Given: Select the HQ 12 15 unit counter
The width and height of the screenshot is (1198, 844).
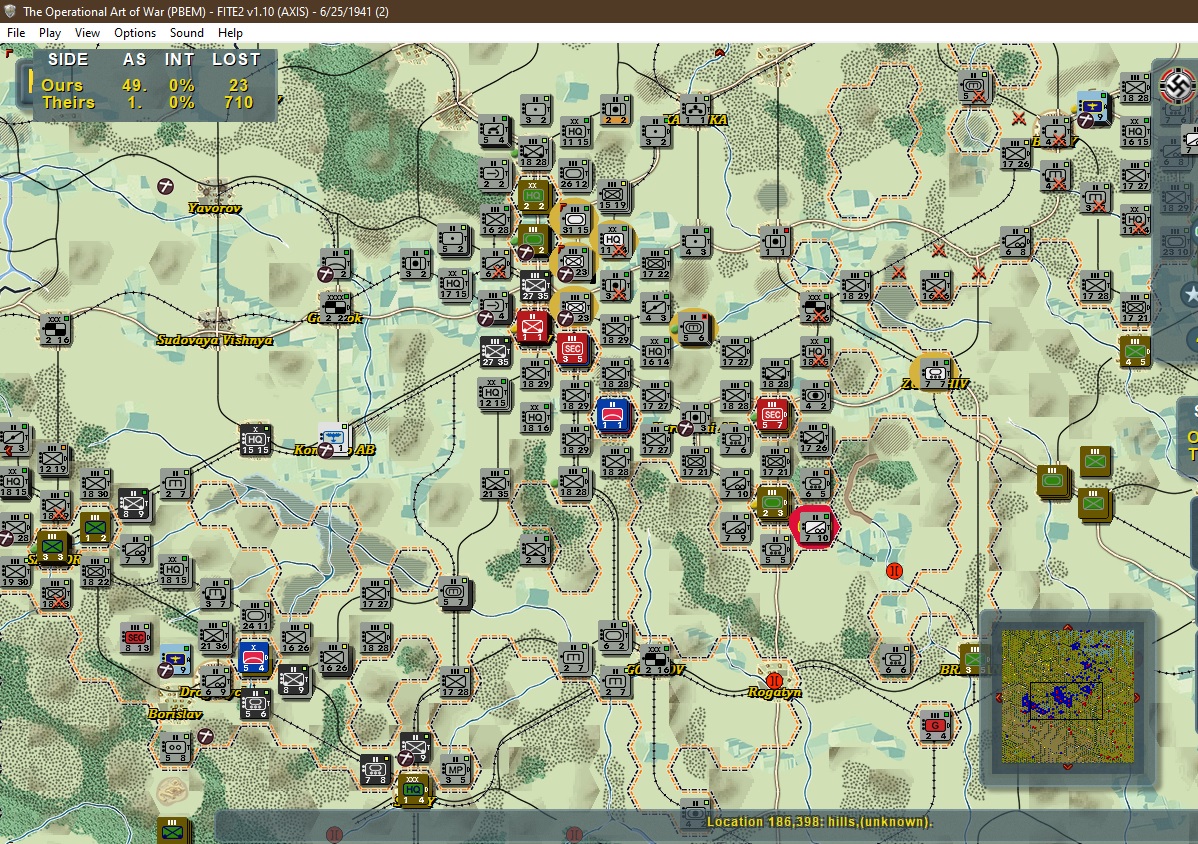Looking at the screenshot, I should coord(493,394).
